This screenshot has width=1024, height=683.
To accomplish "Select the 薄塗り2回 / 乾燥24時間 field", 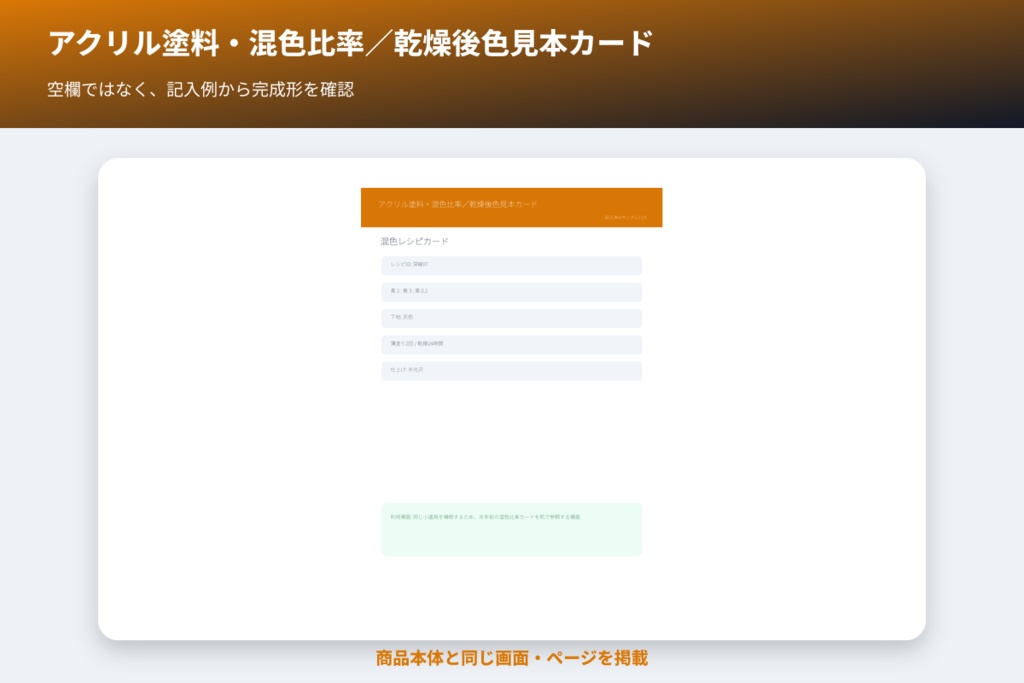I will coord(511,344).
